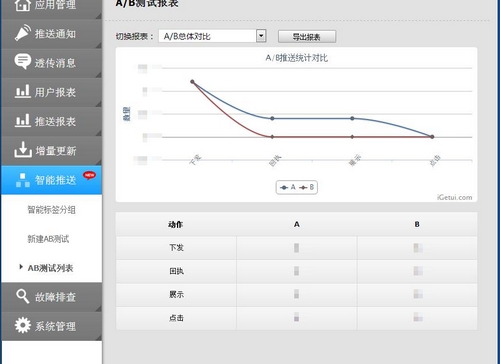Click the 展示 row label in table
Screen dimensions: 500x364
pyautogui.click(x=176, y=294)
